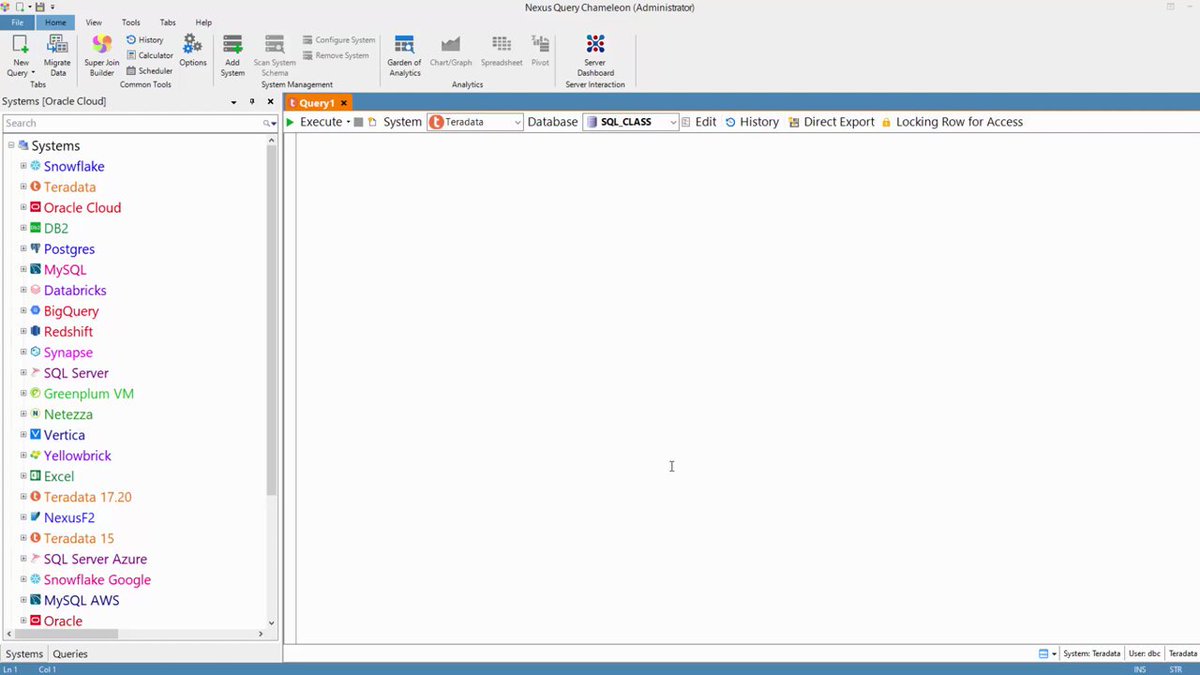The height and width of the screenshot is (675, 1200).
Task: Click History in query toolbar
Action: click(x=751, y=122)
